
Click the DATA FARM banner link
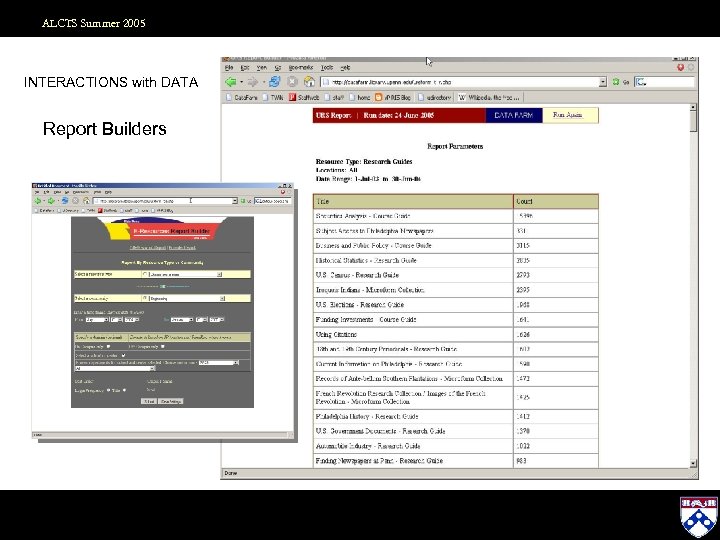(514, 115)
